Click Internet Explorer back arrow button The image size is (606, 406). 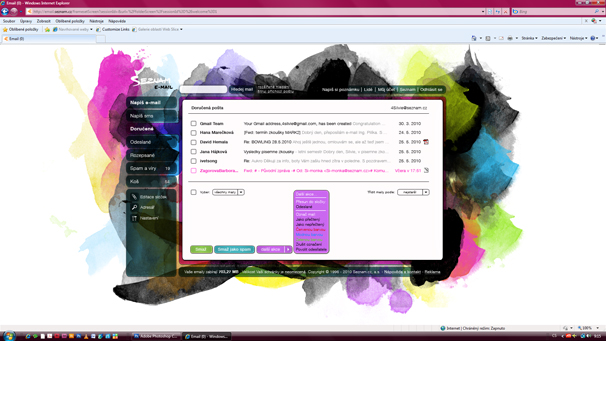click(6, 11)
